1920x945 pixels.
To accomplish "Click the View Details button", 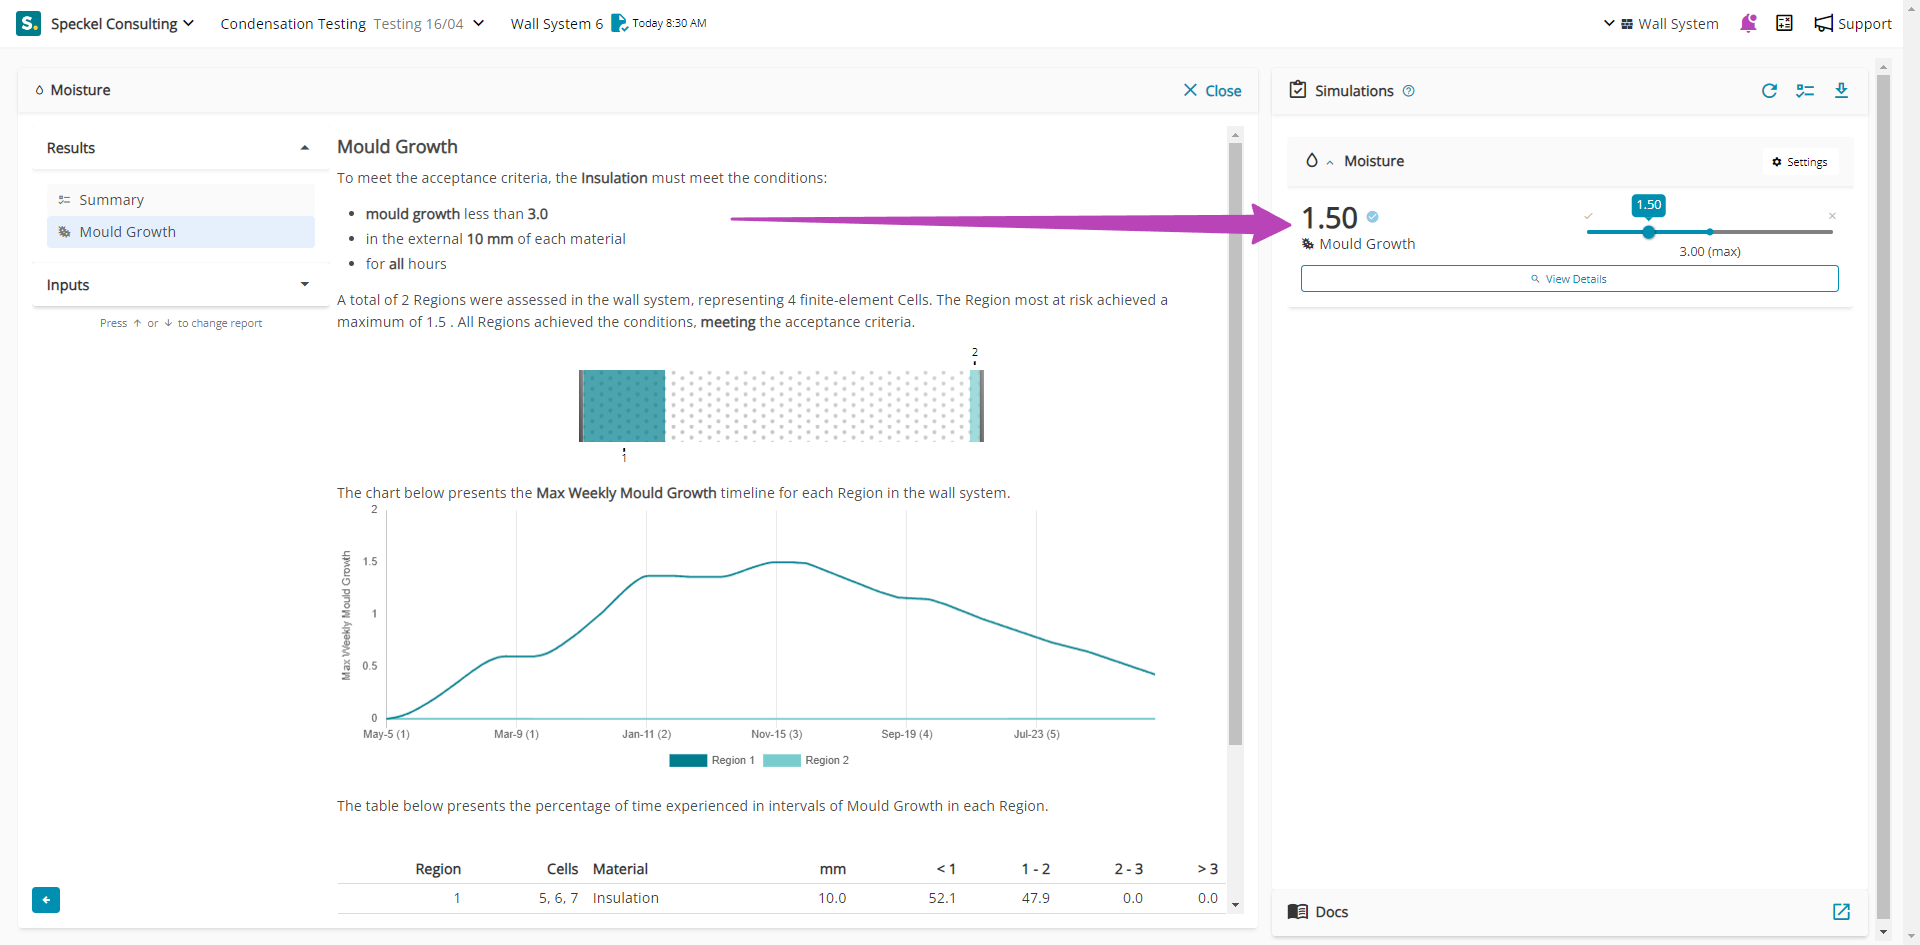I will [x=1569, y=279].
